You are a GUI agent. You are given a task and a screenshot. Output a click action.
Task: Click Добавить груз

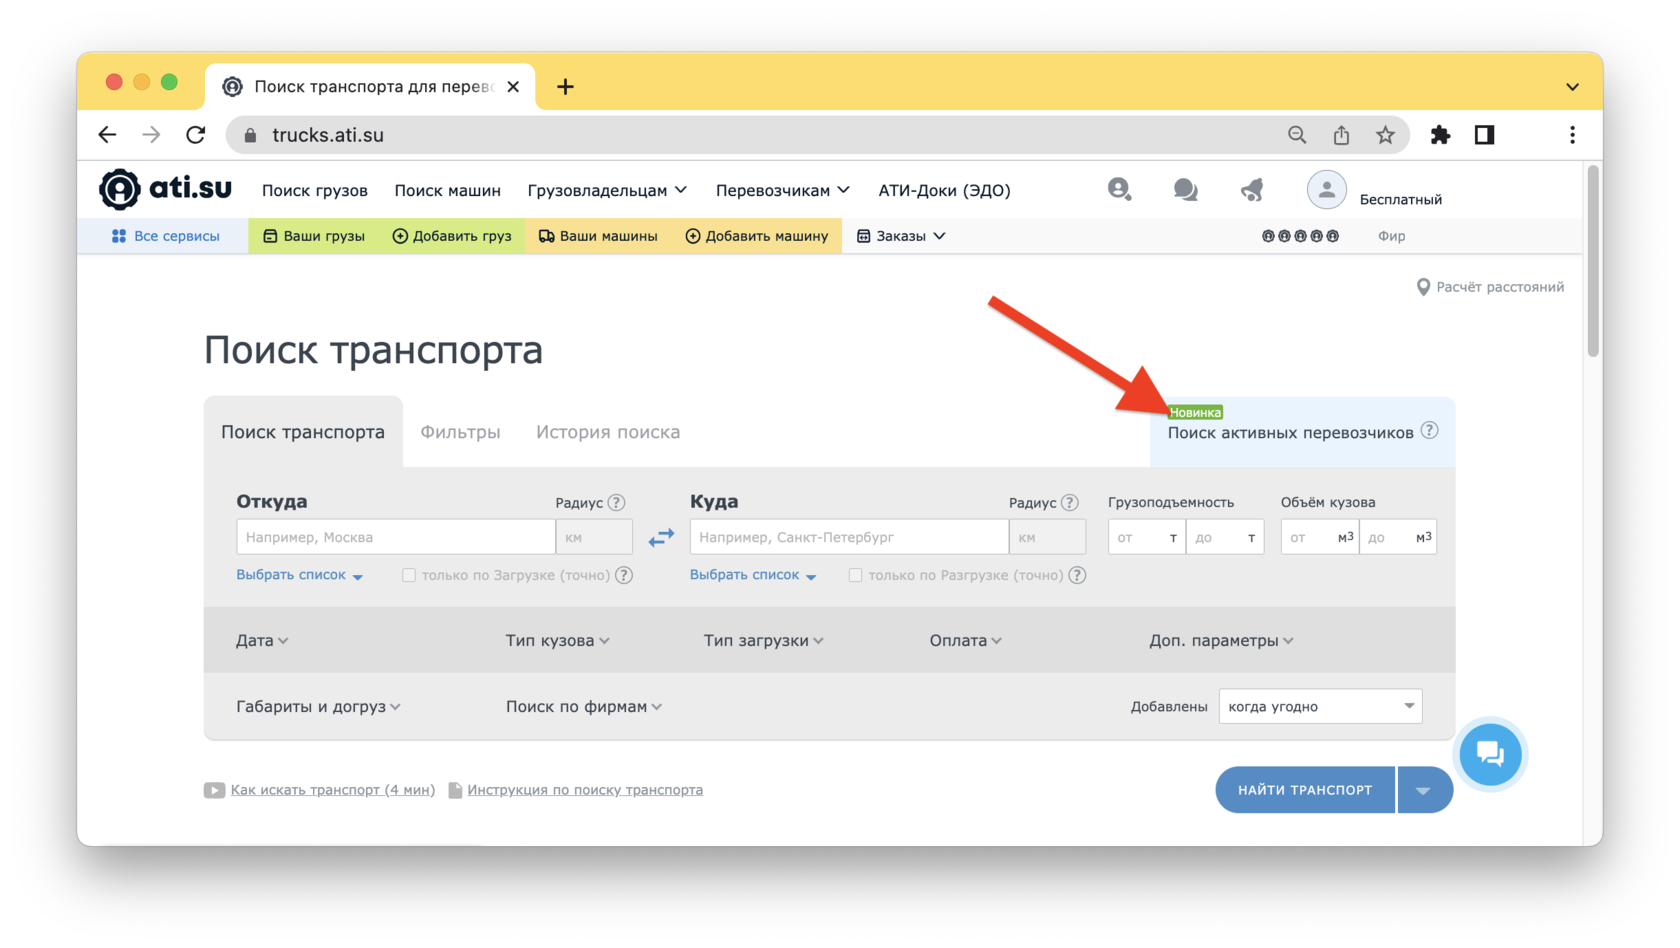click(452, 236)
